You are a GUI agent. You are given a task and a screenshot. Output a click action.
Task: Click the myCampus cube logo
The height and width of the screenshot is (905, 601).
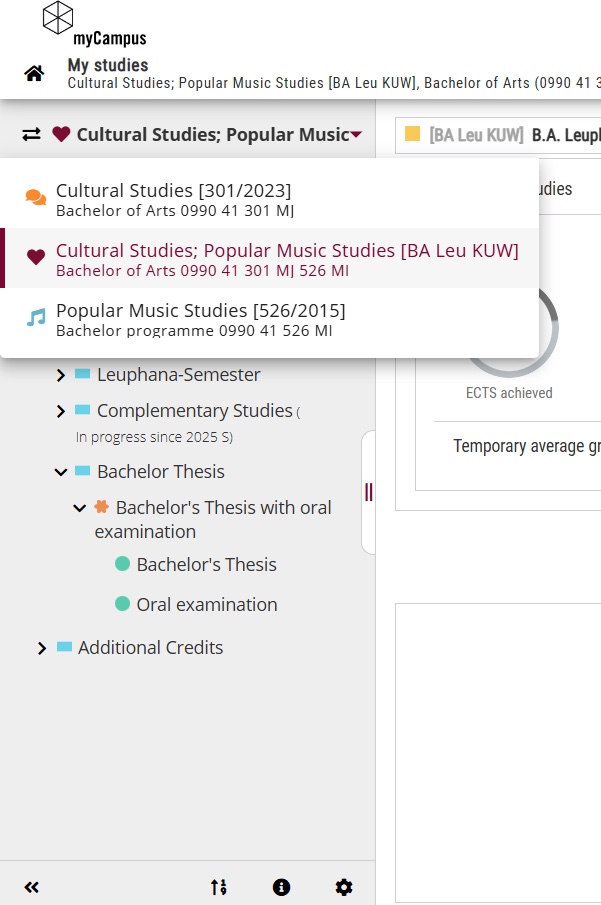click(58, 17)
